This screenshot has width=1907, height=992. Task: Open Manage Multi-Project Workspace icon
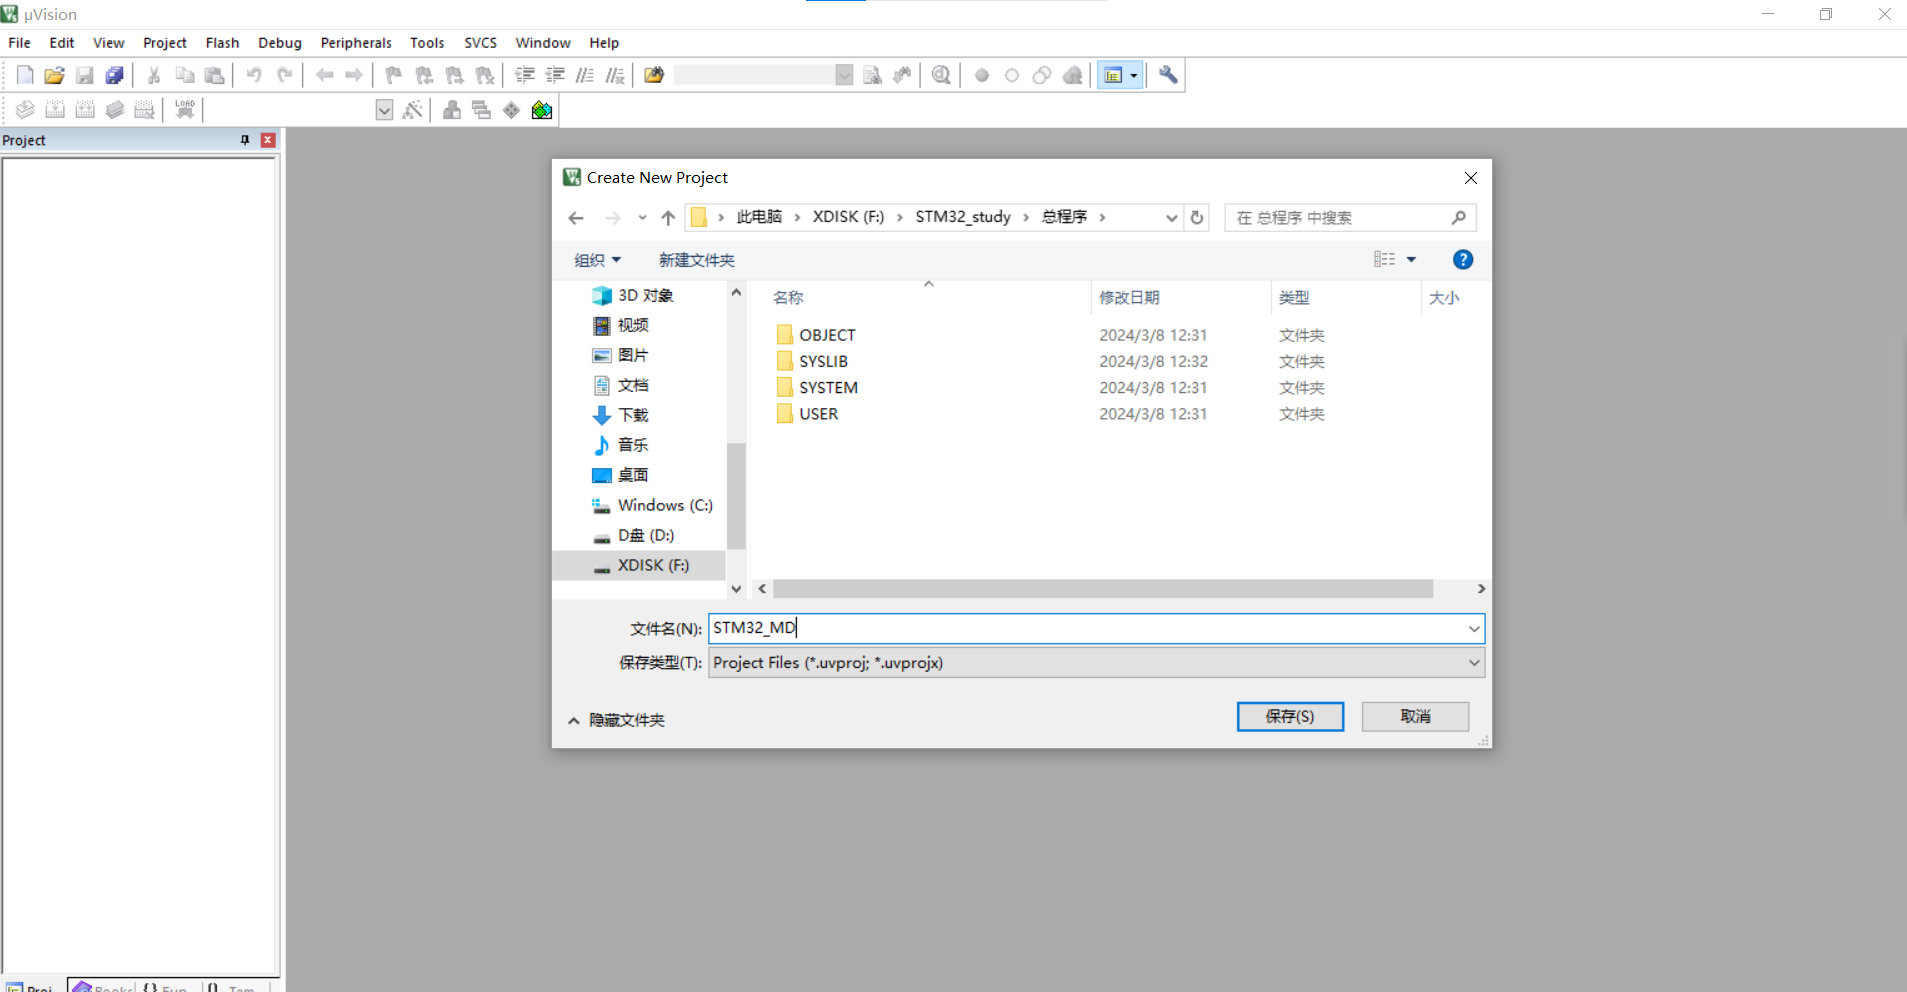(x=482, y=110)
